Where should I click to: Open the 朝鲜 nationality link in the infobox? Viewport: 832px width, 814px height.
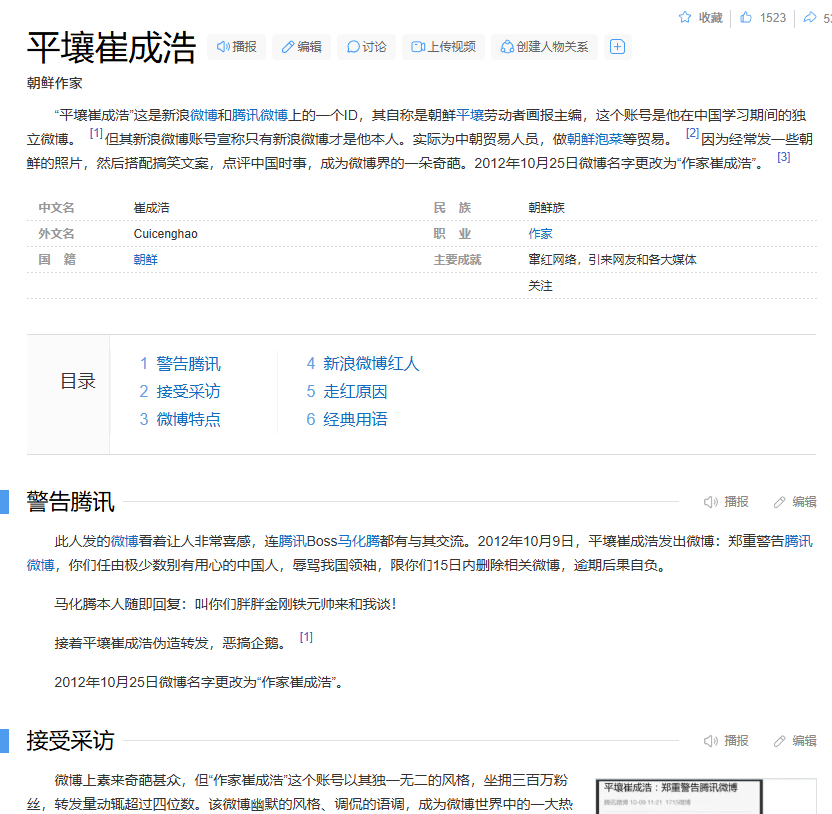(x=145, y=259)
